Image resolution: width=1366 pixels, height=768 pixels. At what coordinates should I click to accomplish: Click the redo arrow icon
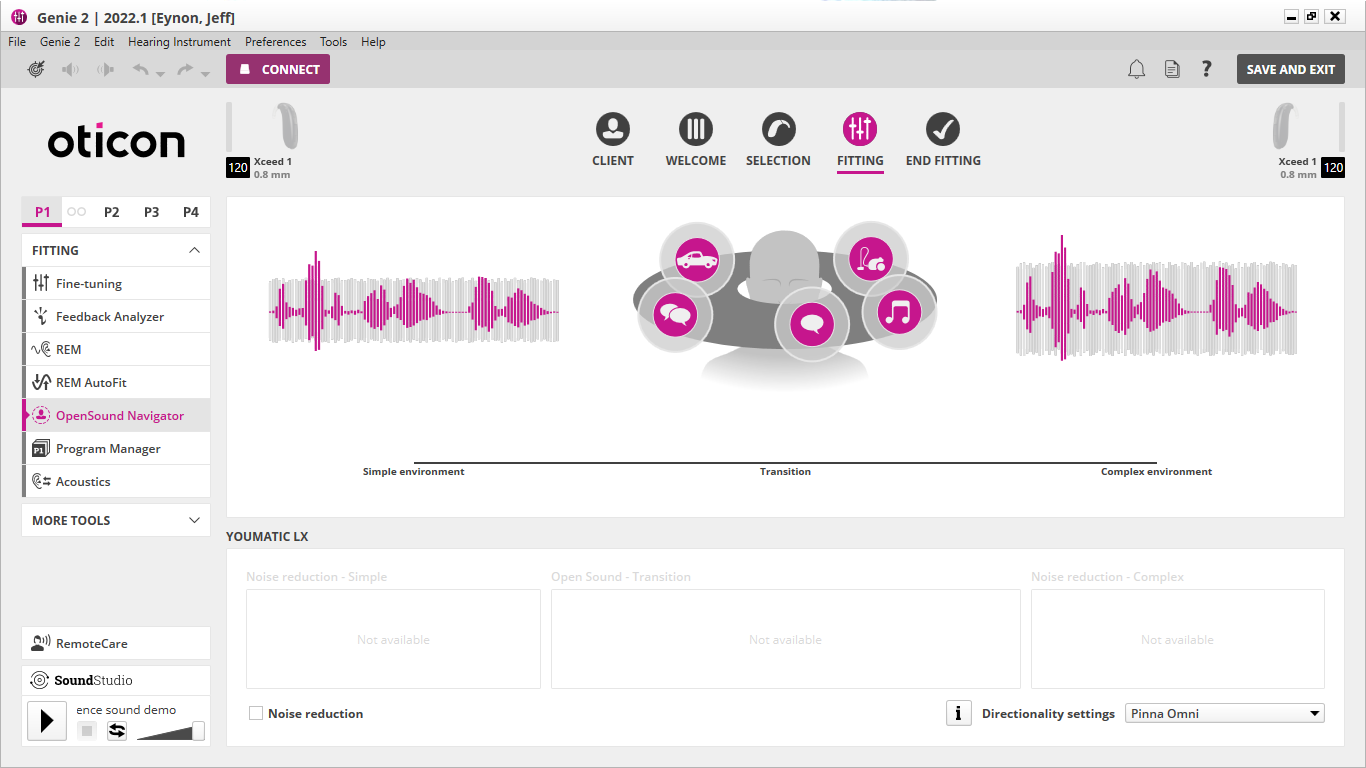(185, 70)
